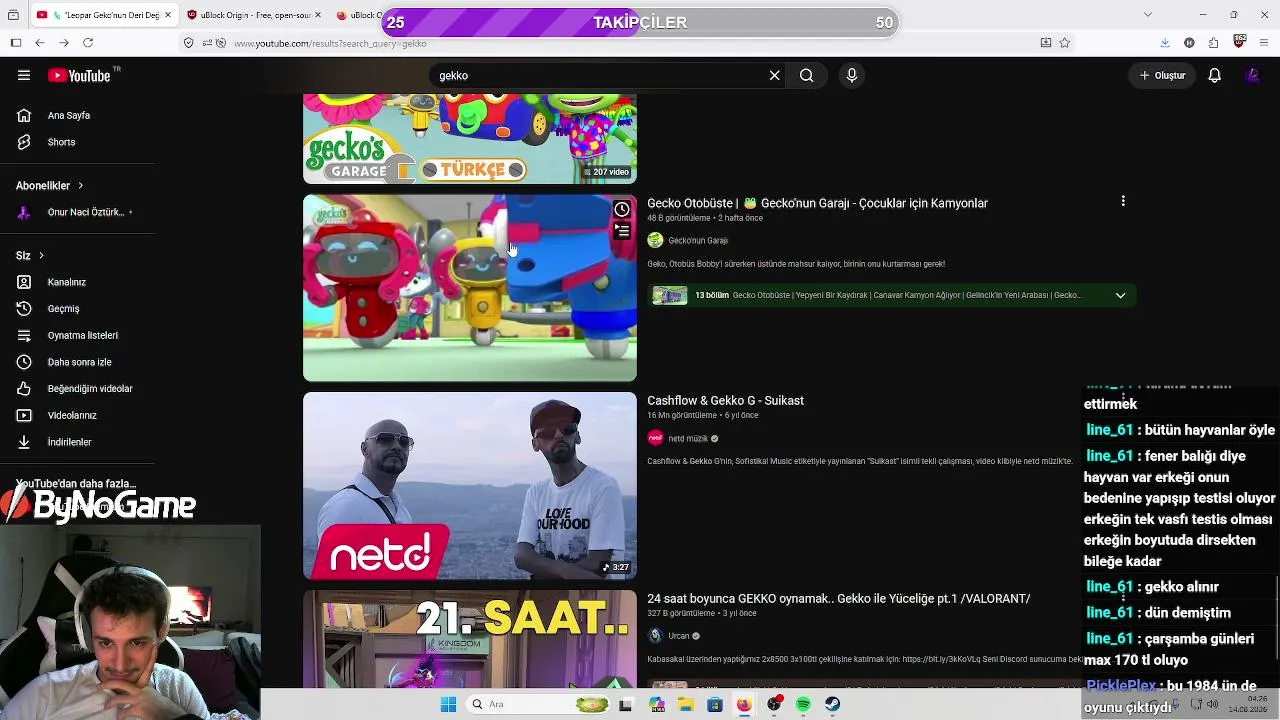1280x720 pixels.
Task: Open the 13 bölüm chapter thumbnail
Action: [x=670, y=296]
